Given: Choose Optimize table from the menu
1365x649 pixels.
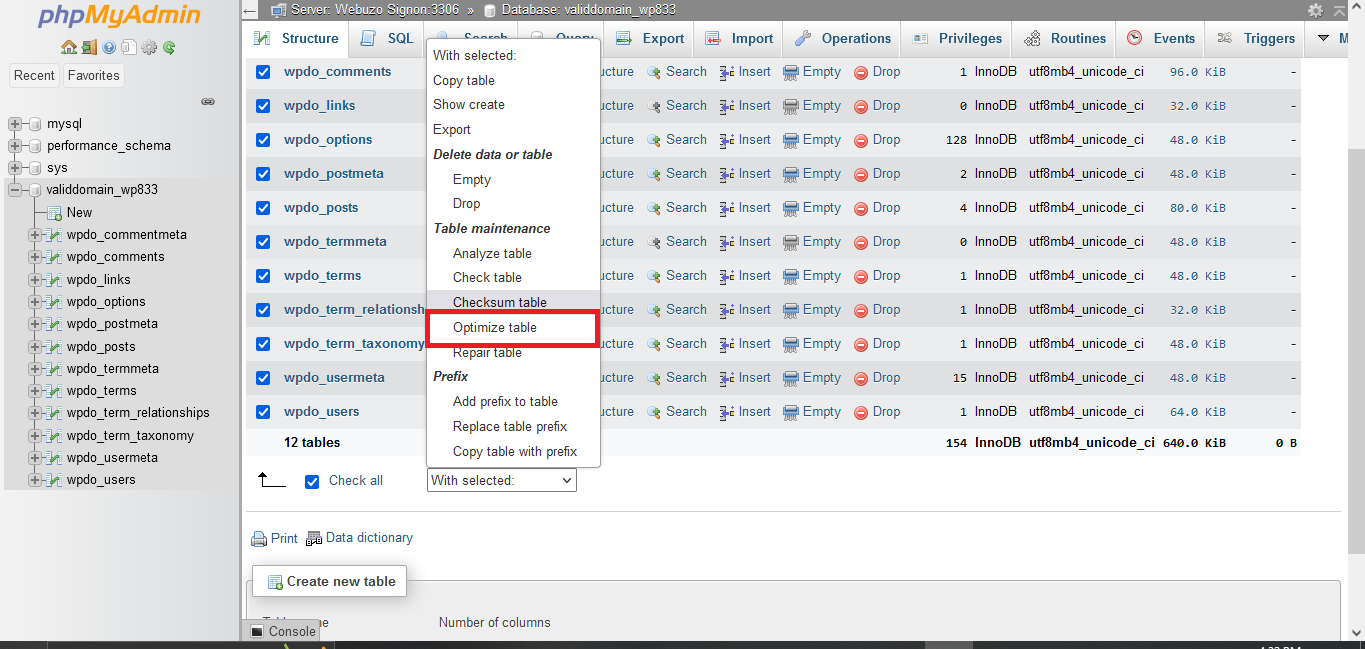Looking at the screenshot, I should click(x=494, y=328).
